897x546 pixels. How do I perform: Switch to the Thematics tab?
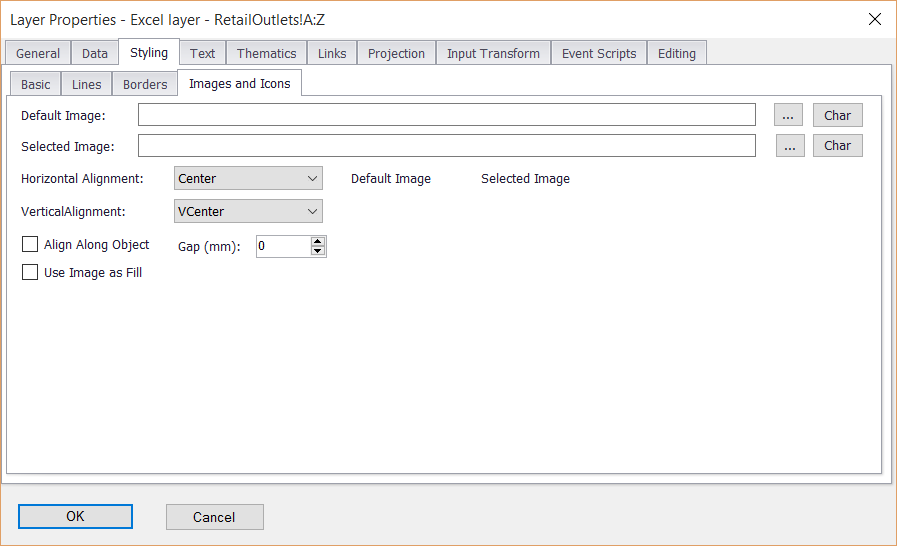click(x=266, y=53)
